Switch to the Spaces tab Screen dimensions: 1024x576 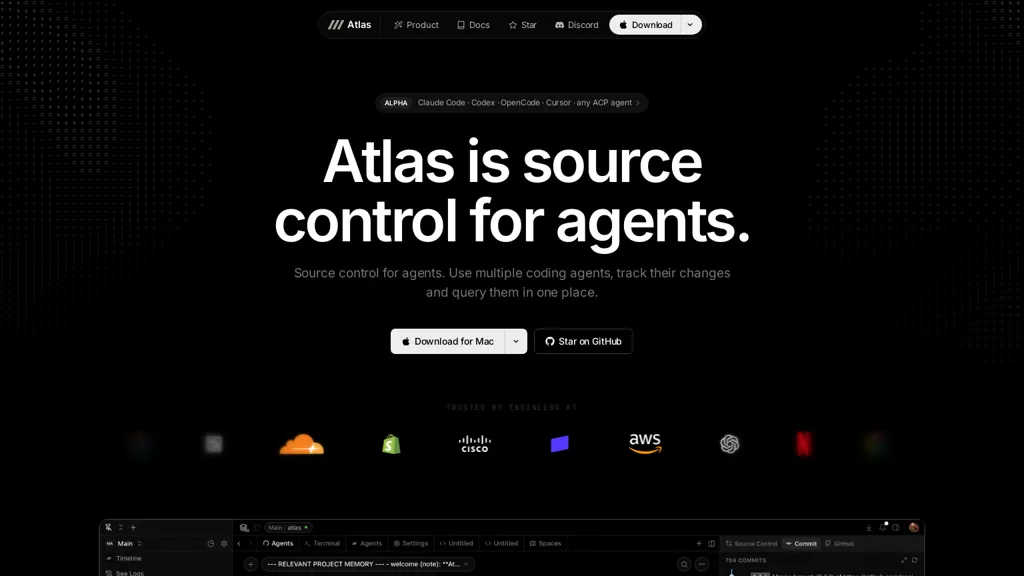pos(545,543)
